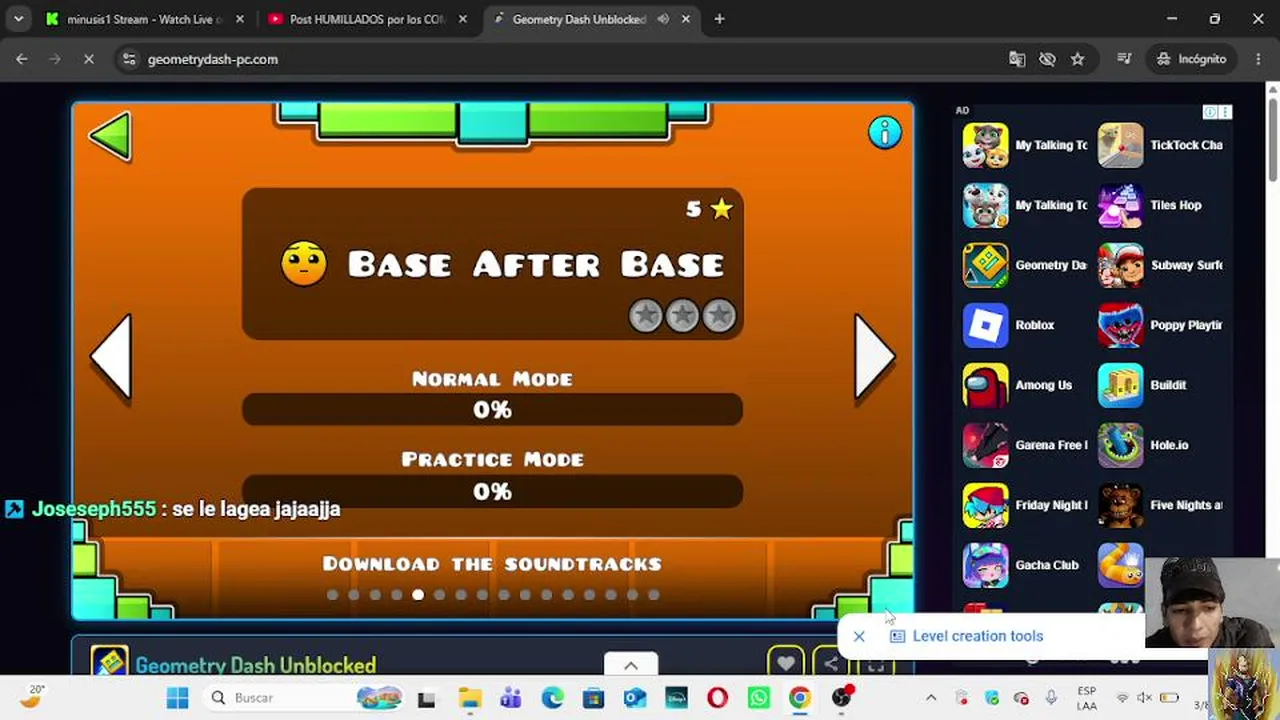Click the Level creation tools link
1280x720 pixels.
[x=977, y=636]
